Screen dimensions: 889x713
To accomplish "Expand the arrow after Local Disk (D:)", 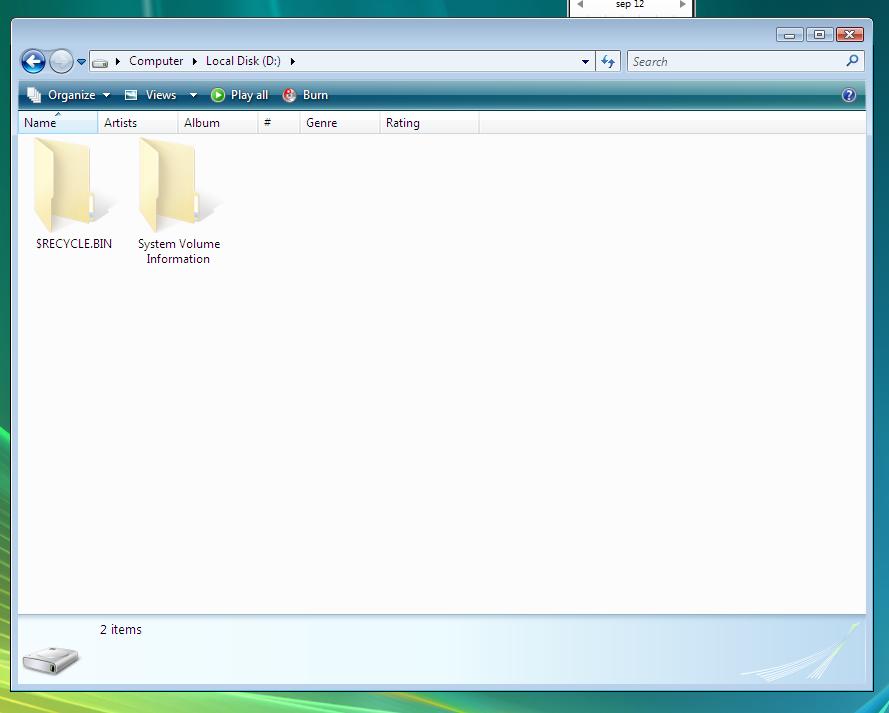I will tap(293, 61).
